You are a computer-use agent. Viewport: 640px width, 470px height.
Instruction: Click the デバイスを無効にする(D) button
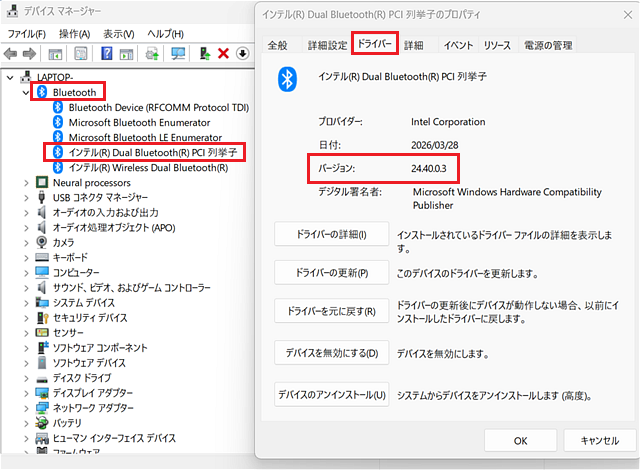tap(331, 352)
